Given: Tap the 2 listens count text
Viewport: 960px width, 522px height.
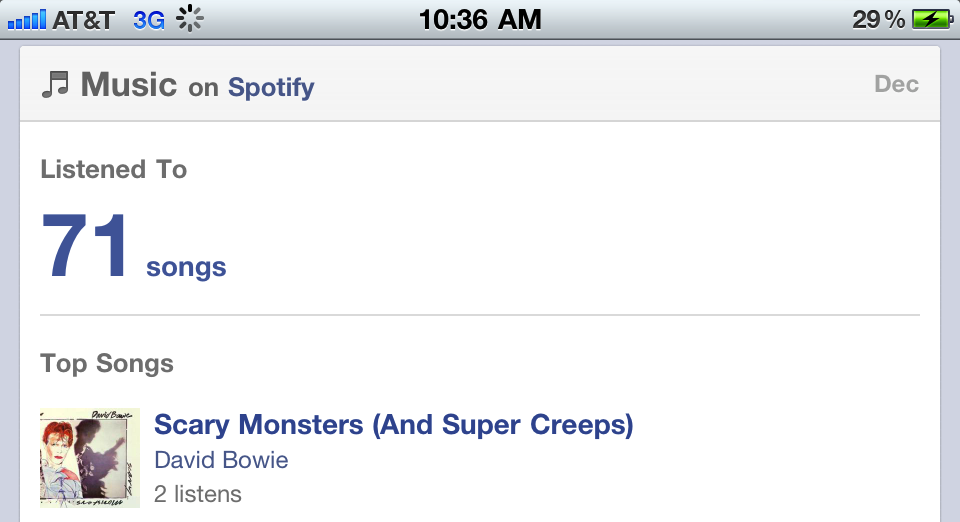Looking at the screenshot, I should click(x=198, y=493).
